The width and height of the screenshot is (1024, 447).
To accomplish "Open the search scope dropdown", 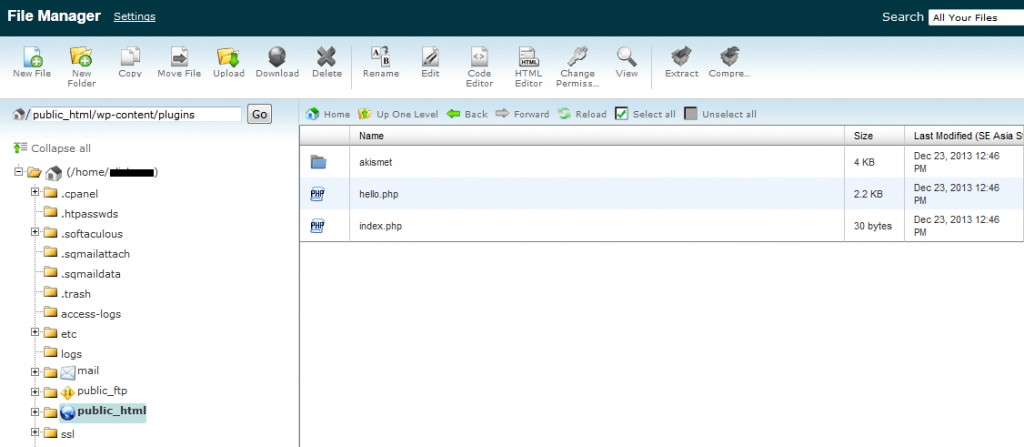I will tap(976, 18).
